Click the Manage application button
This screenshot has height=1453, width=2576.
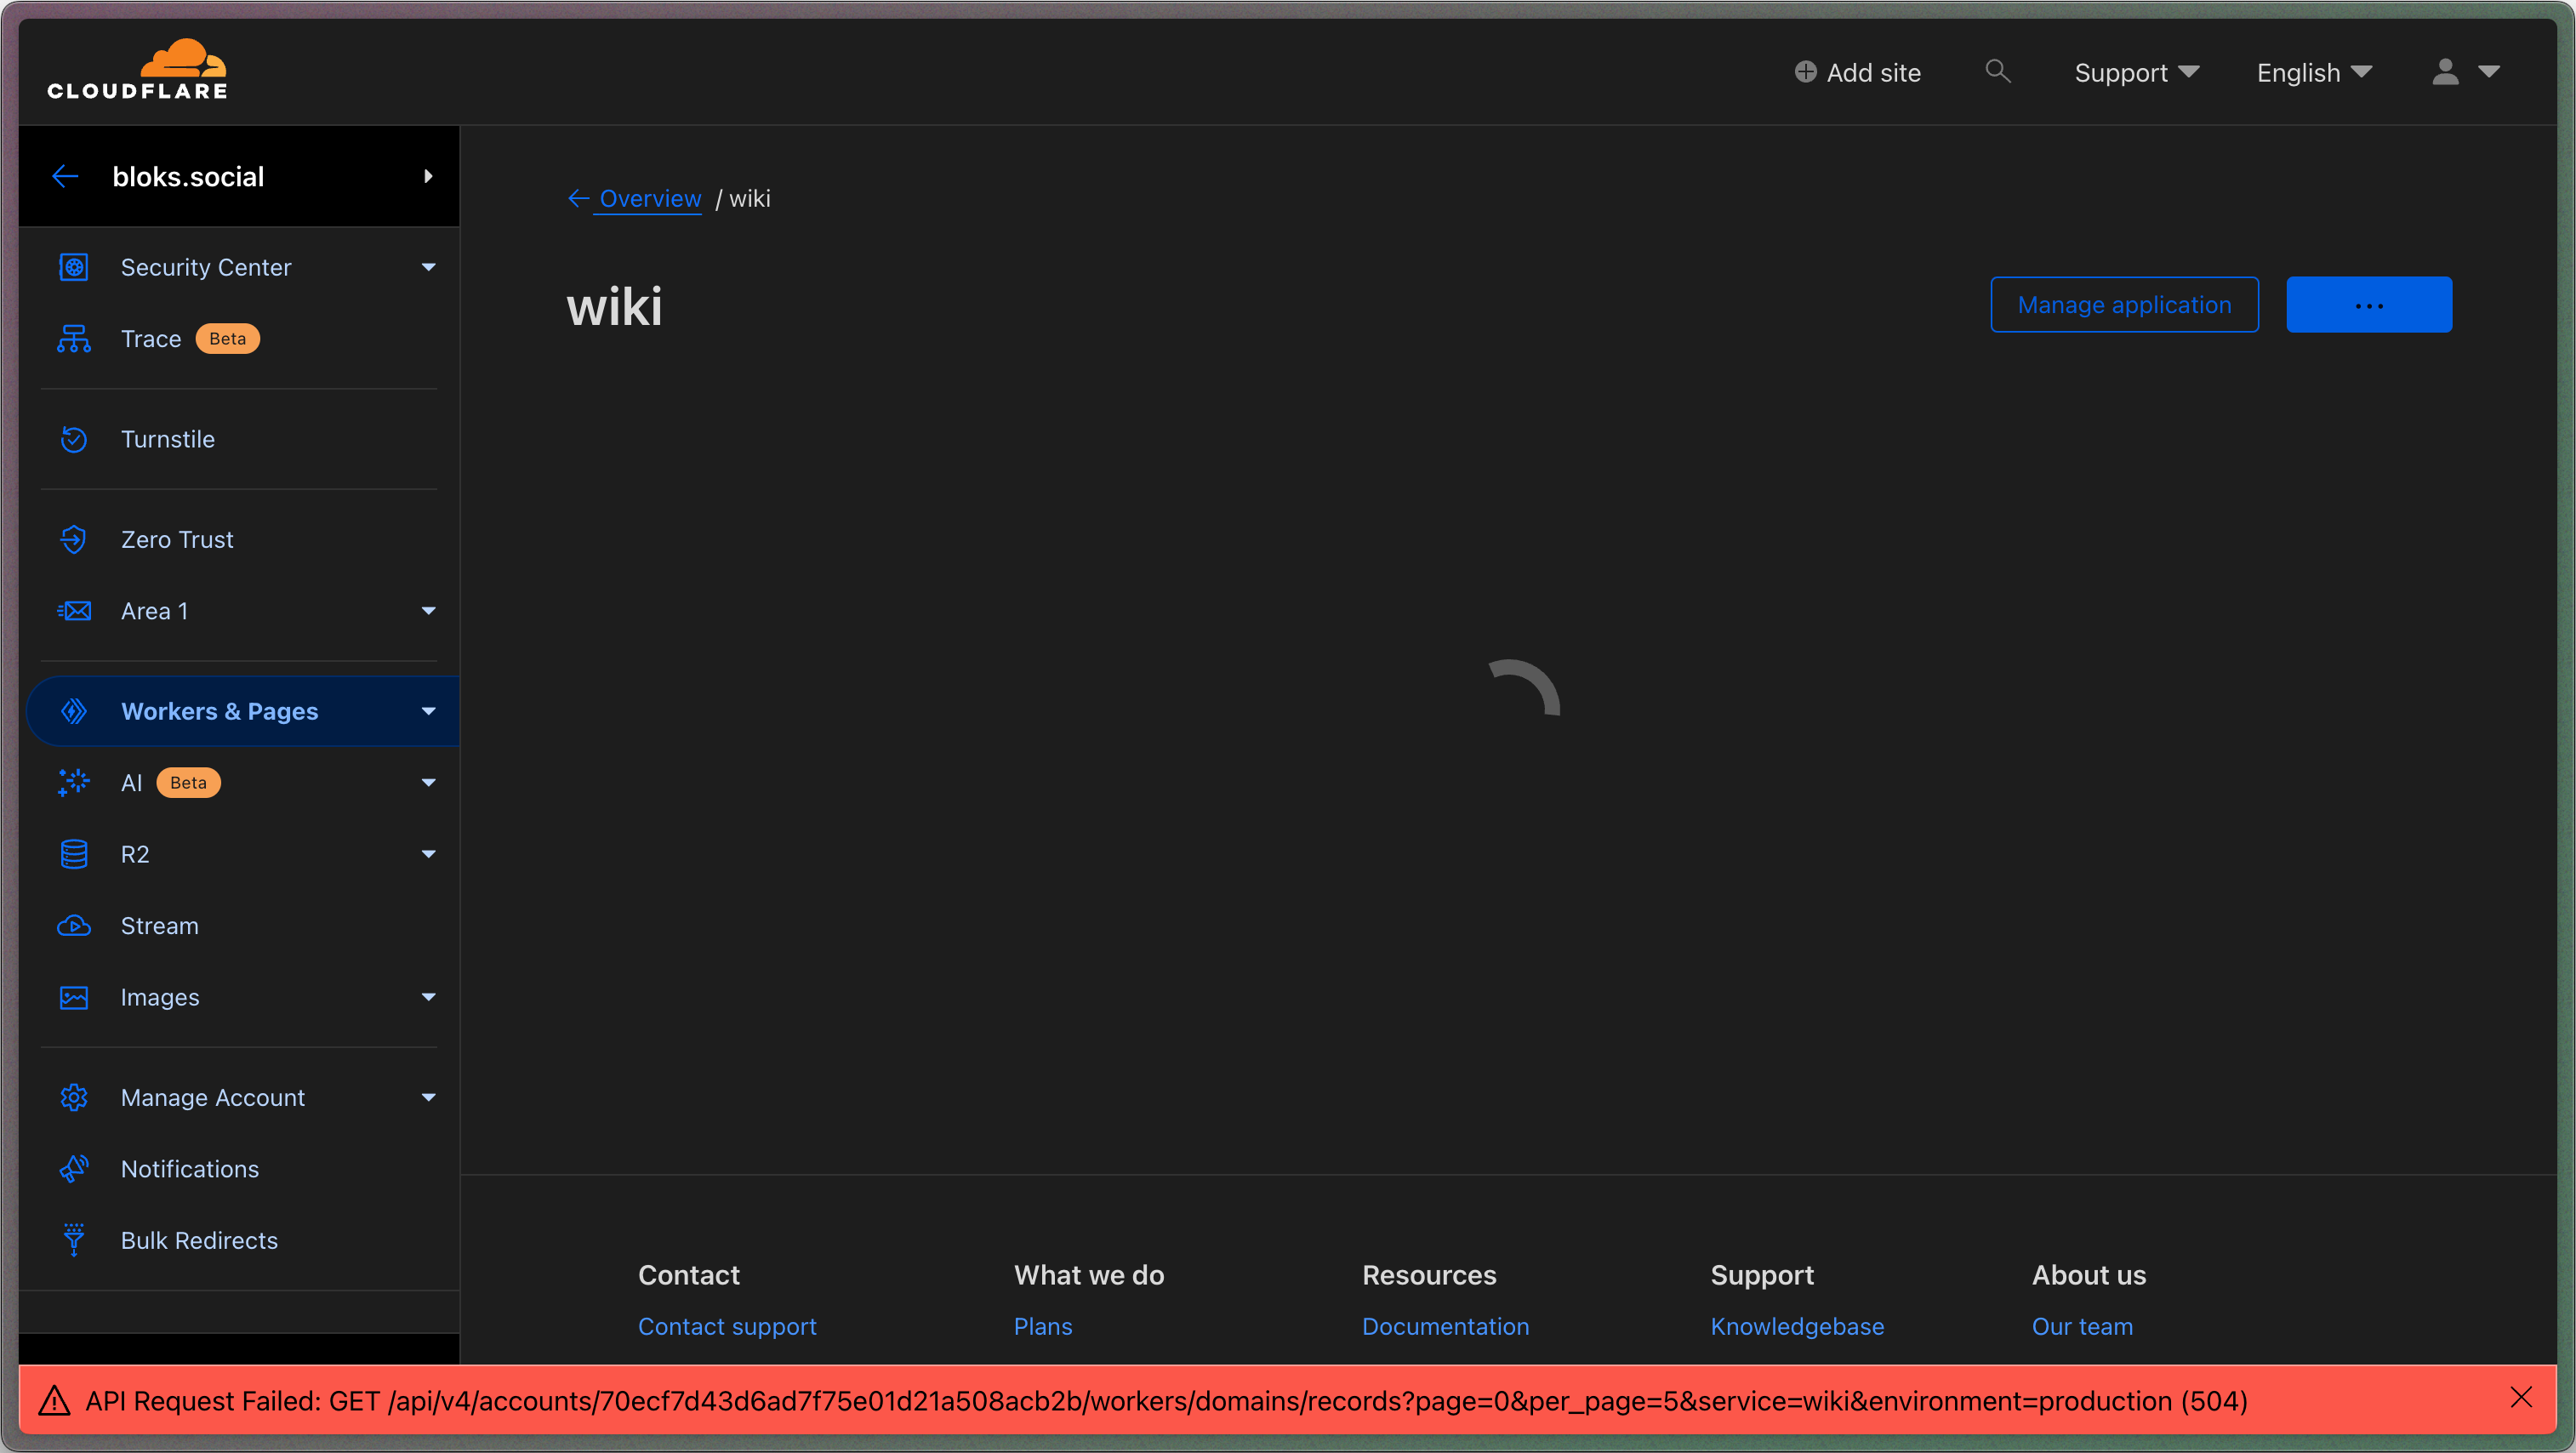pyautogui.click(x=2124, y=305)
